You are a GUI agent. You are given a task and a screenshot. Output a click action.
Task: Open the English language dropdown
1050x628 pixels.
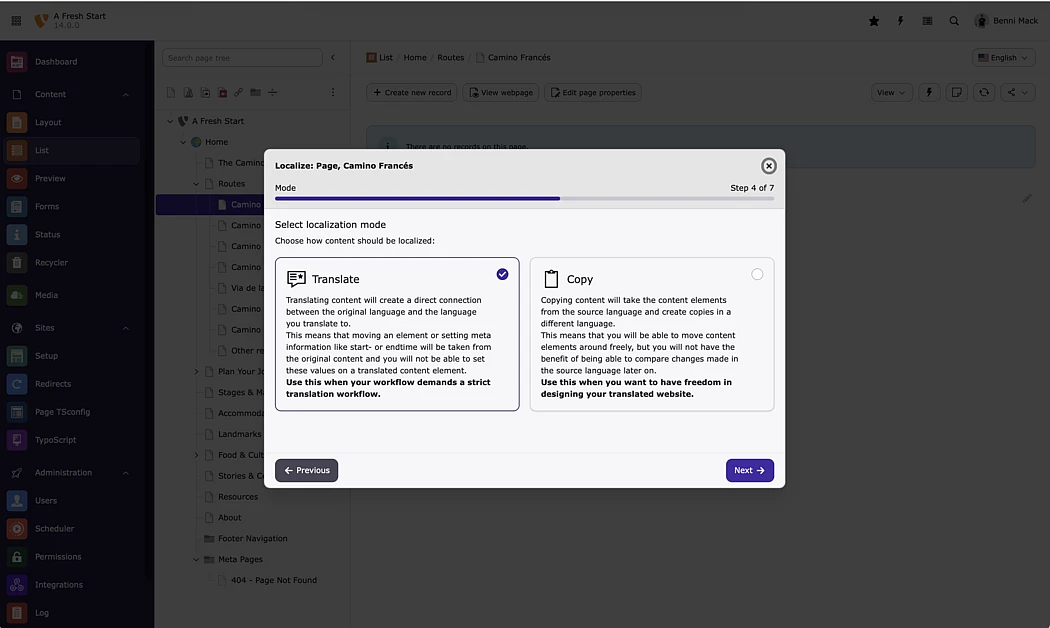coord(1003,58)
